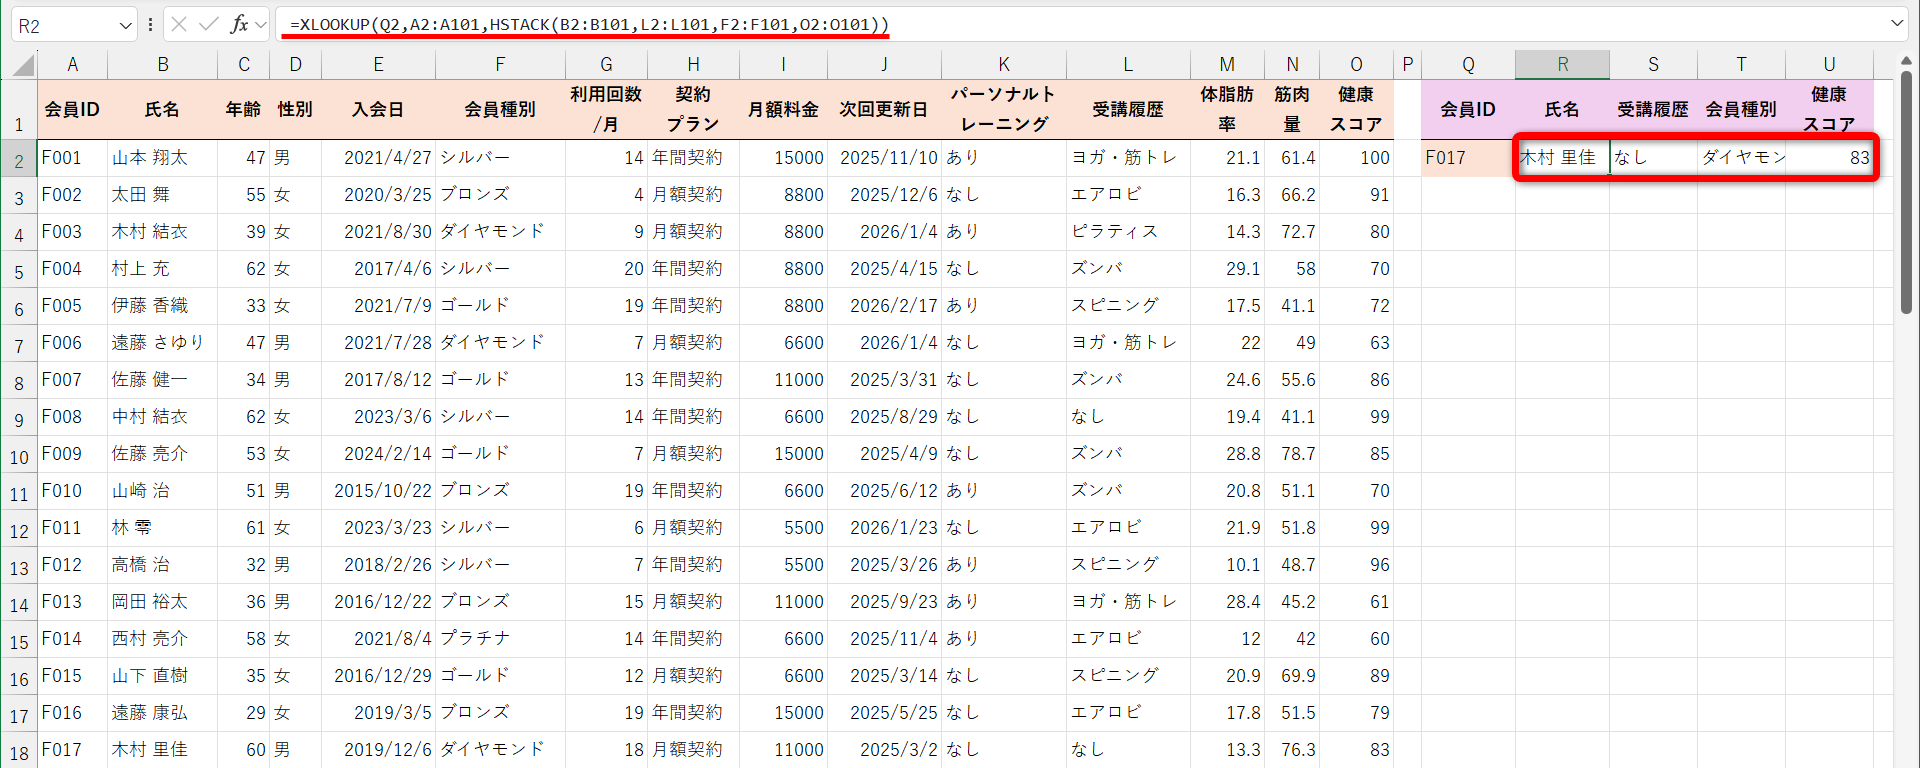Select column F header
Screen dimensions: 1920x768
click(500, 65)
